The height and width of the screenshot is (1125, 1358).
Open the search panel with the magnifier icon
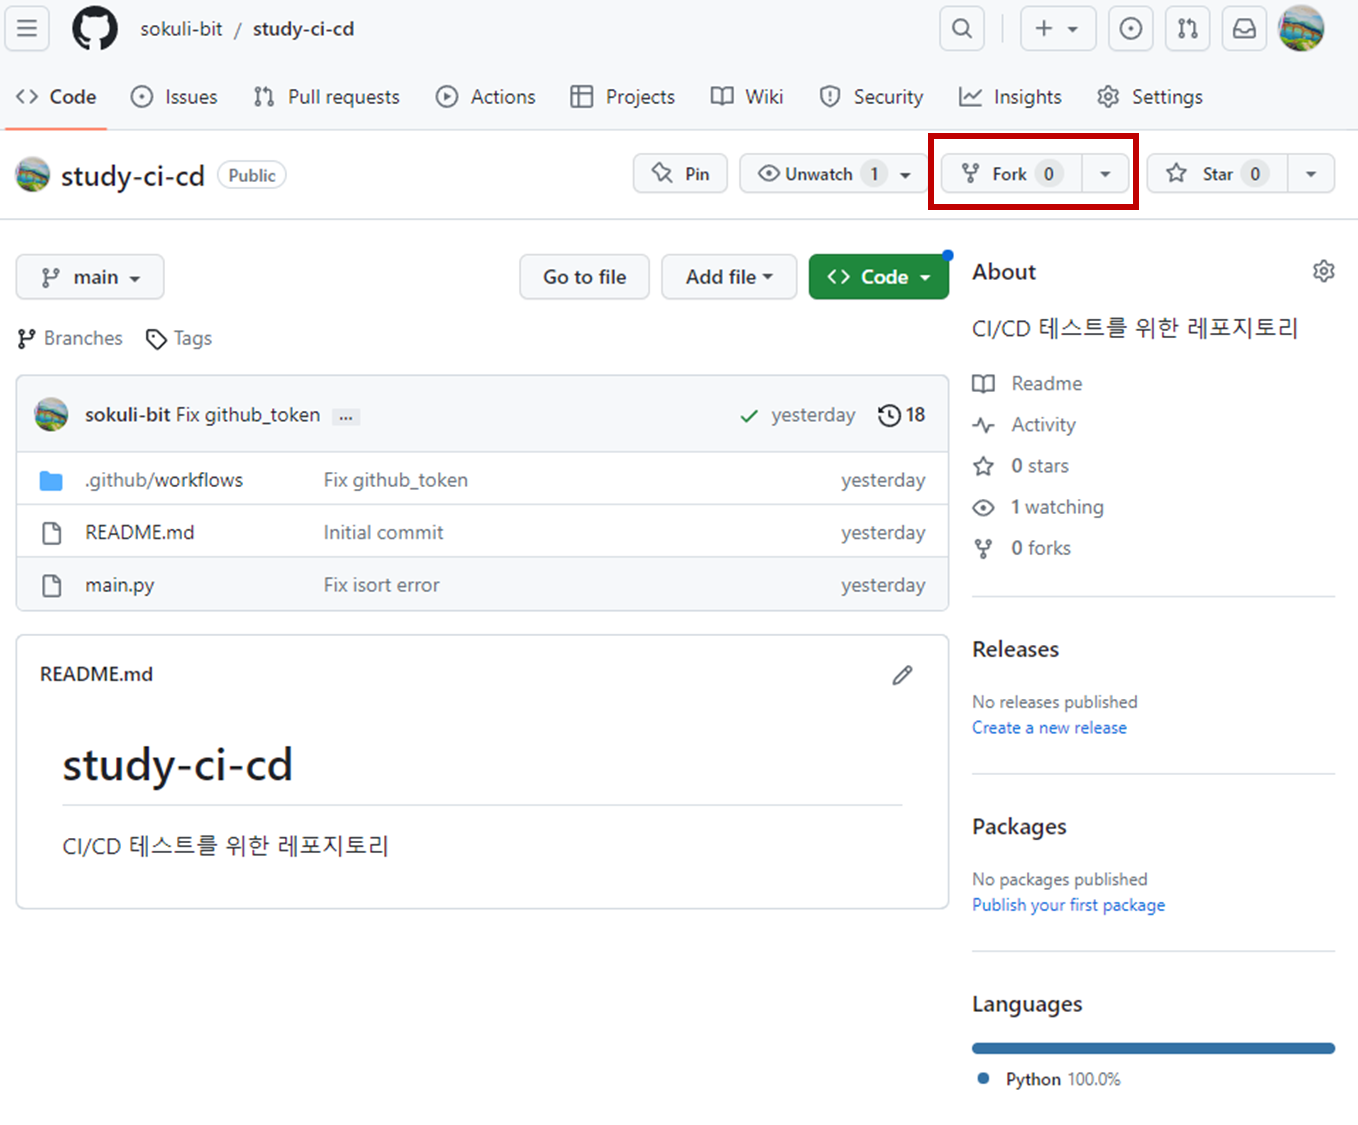(x=960, y=28)
